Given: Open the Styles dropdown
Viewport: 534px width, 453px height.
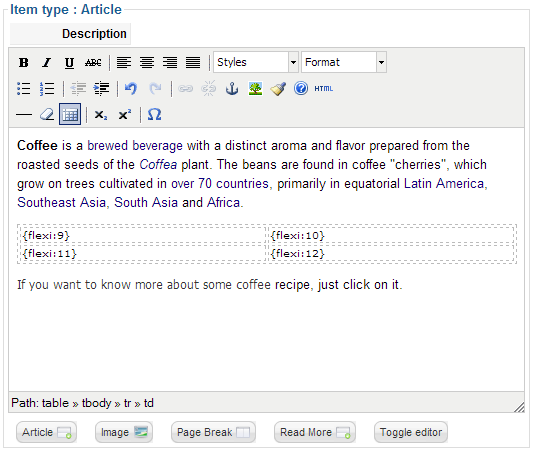Looking at the screenshot, I should point(256,62).
